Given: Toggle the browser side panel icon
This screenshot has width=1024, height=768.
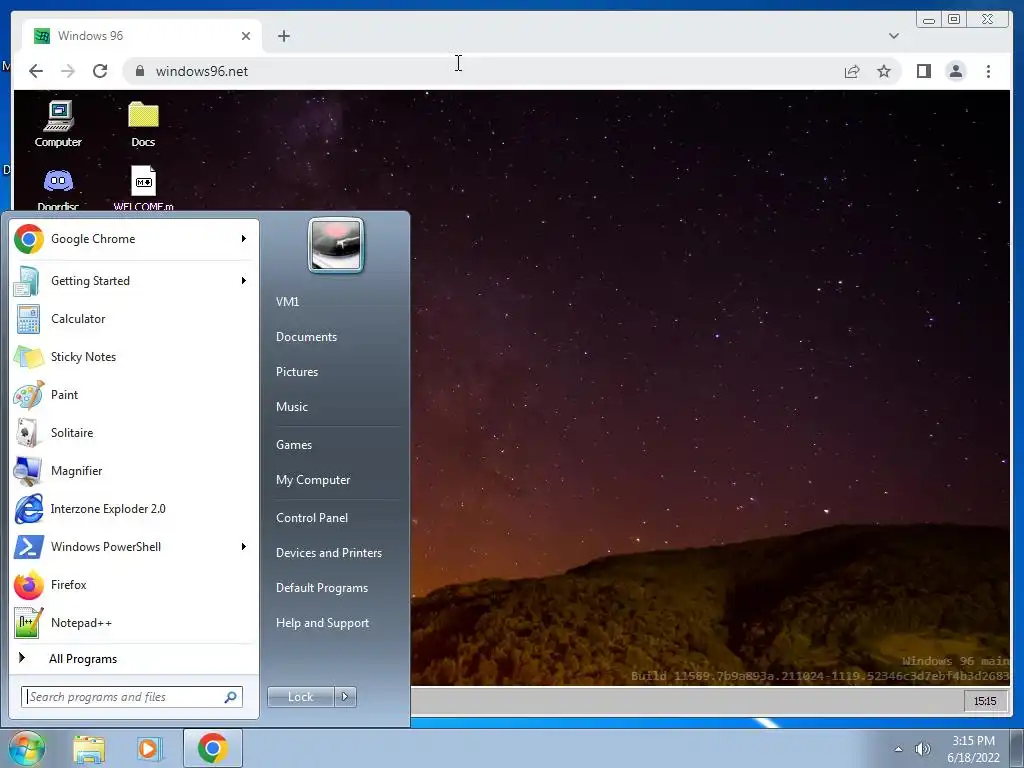Looking at the screenshot, I should pos(923,71).
